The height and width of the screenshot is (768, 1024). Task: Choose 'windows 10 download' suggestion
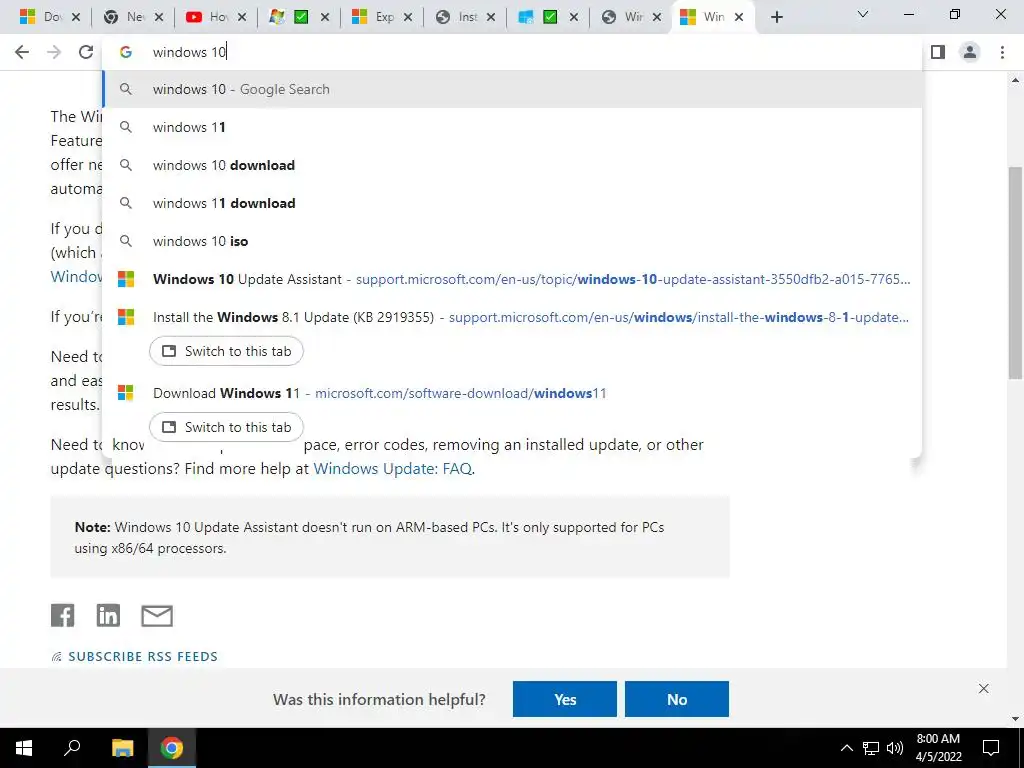[x=512, y=165]
